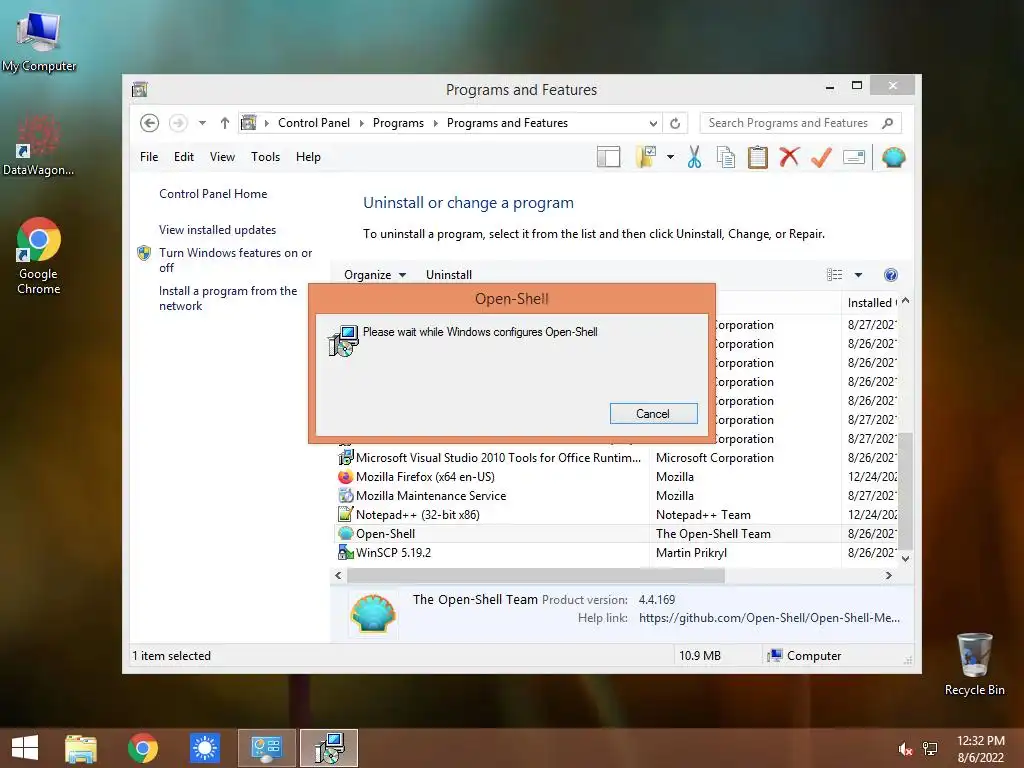Click inside Search Programs and Features field

click(789, 123)
